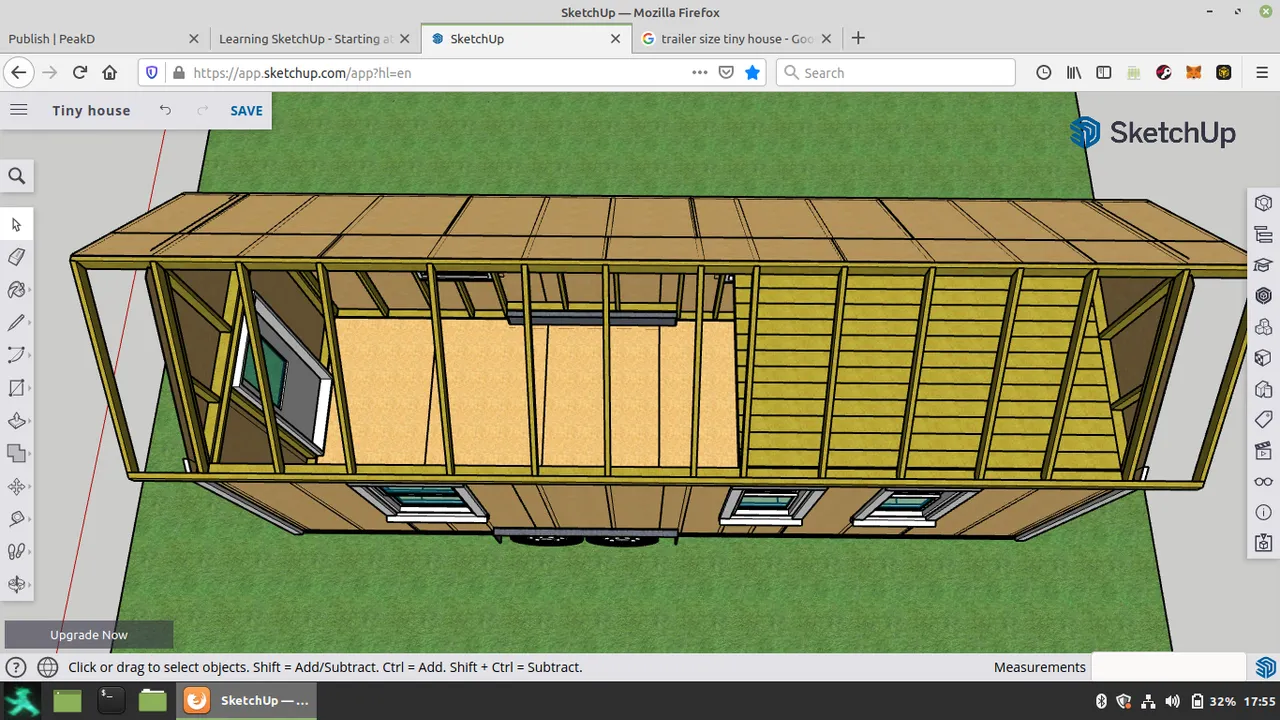
Task: Open the SketchUp search tool
Action: click(x=17, y=176)
